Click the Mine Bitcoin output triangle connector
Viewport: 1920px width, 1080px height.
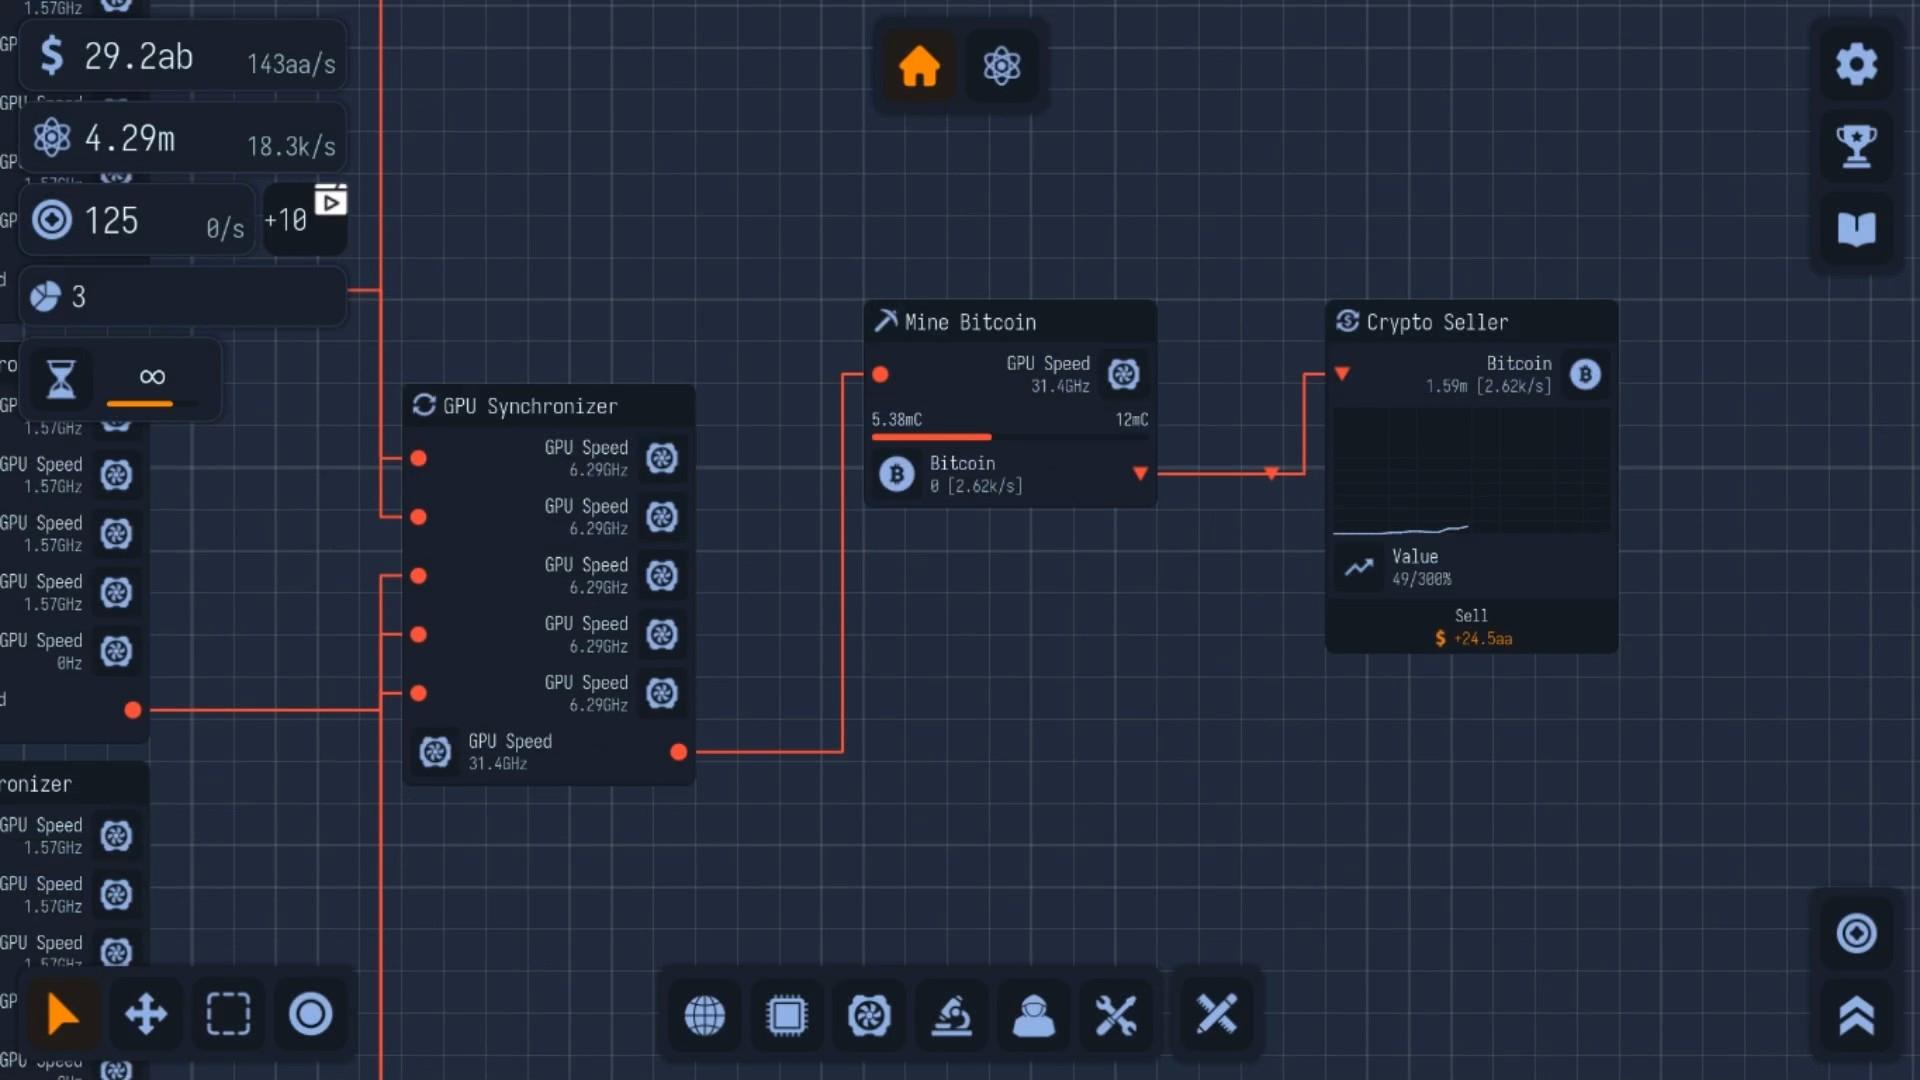tap(1140, 473)
